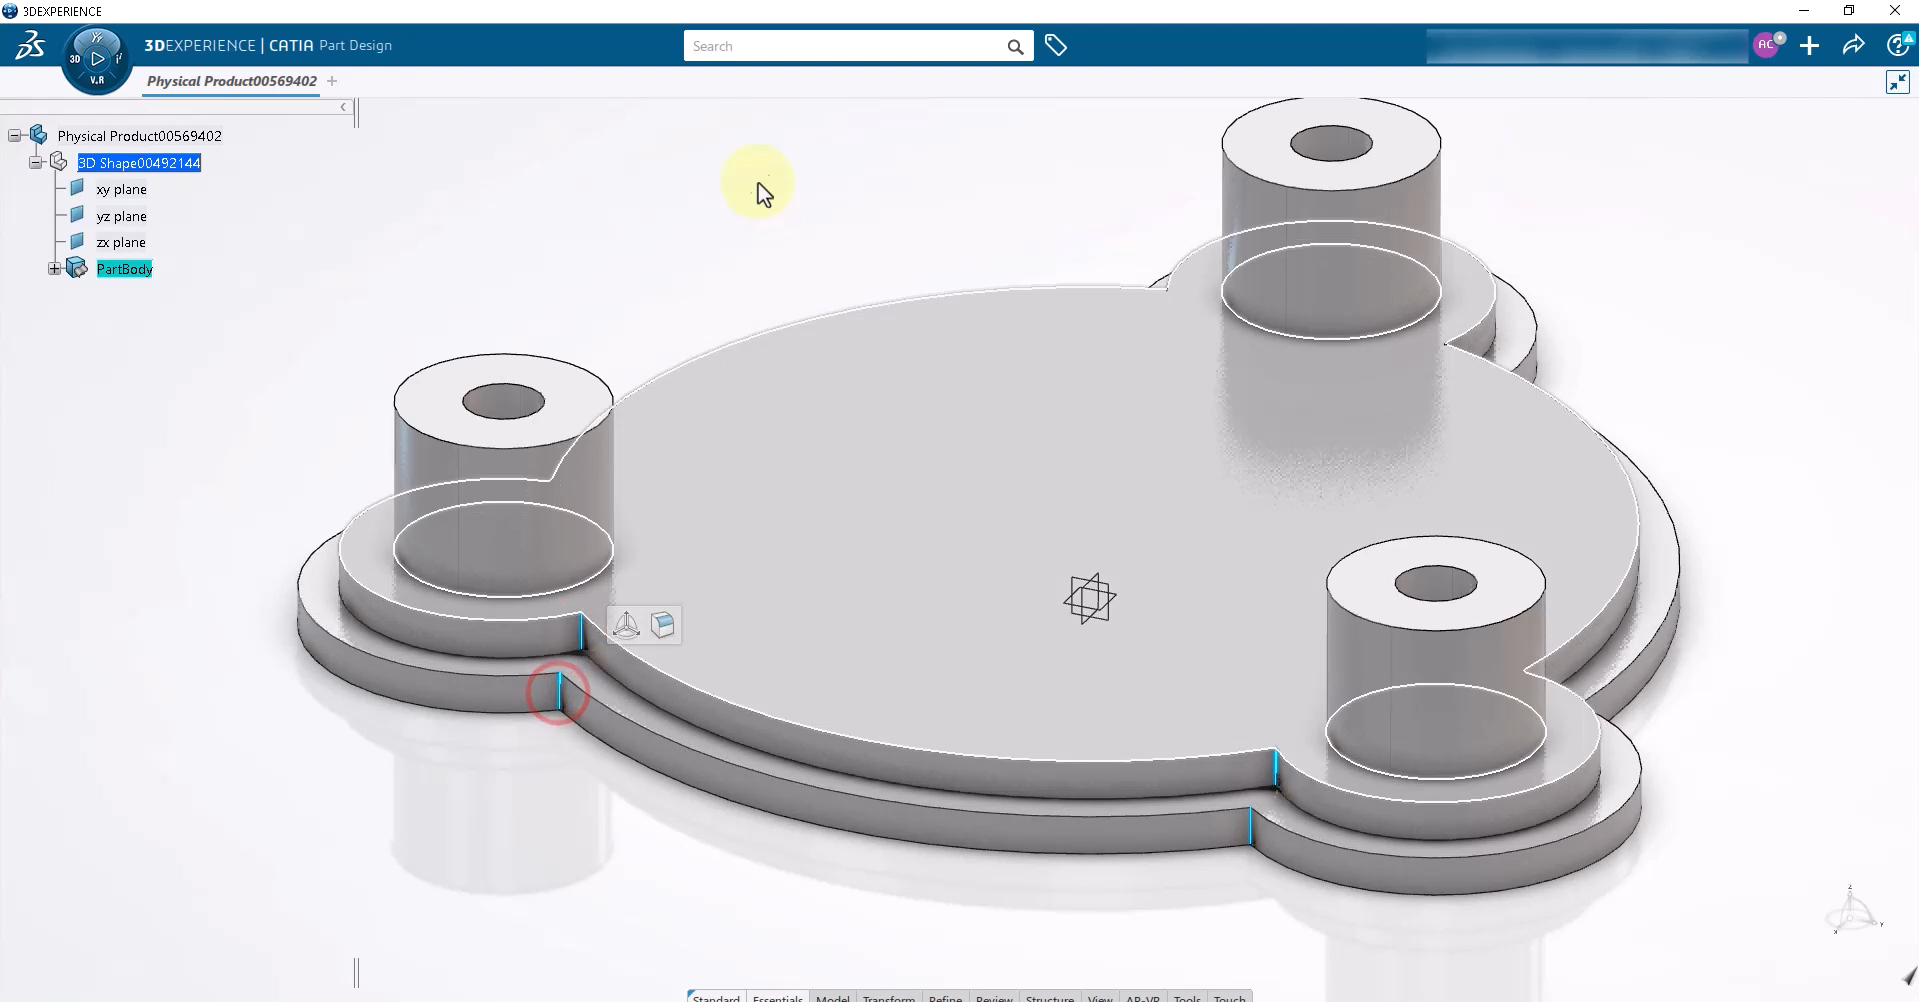Image resolution: width=1919 pixels, height=1002 pixels.
Task: Select the Physical Product00569402 document tab
Action: click(x=231, y=81)
